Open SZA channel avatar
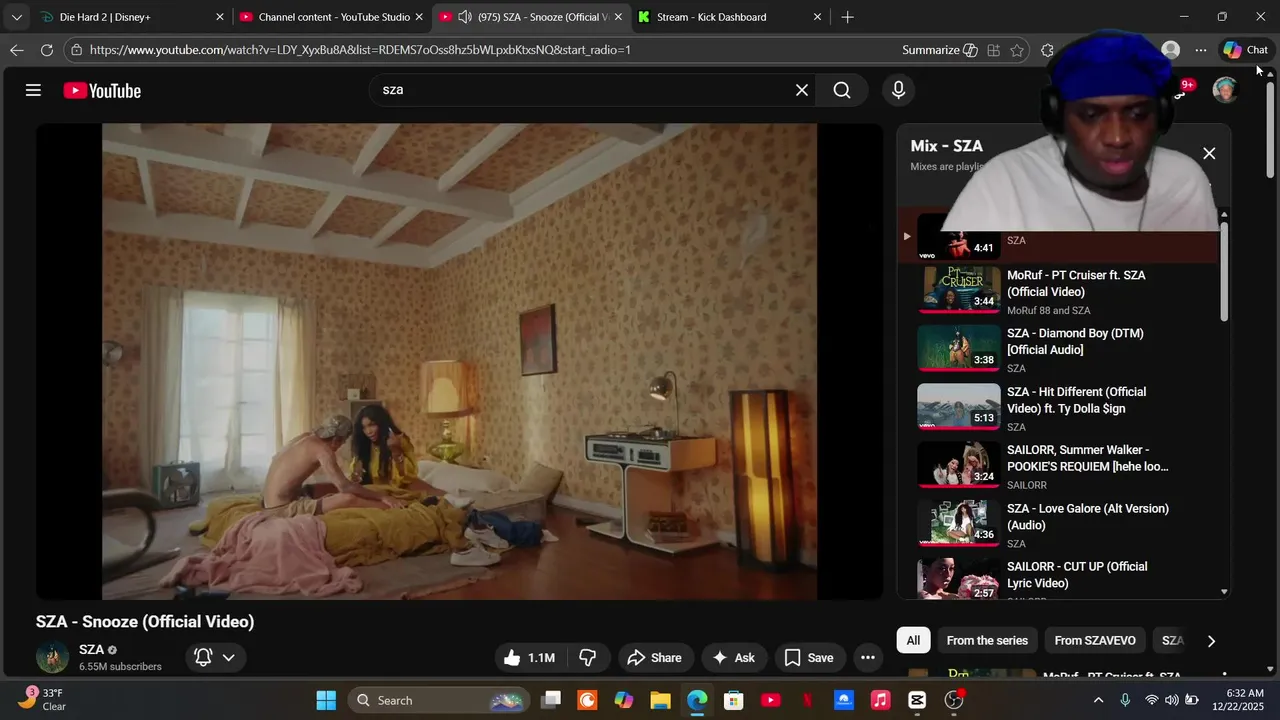 (52, 657)
